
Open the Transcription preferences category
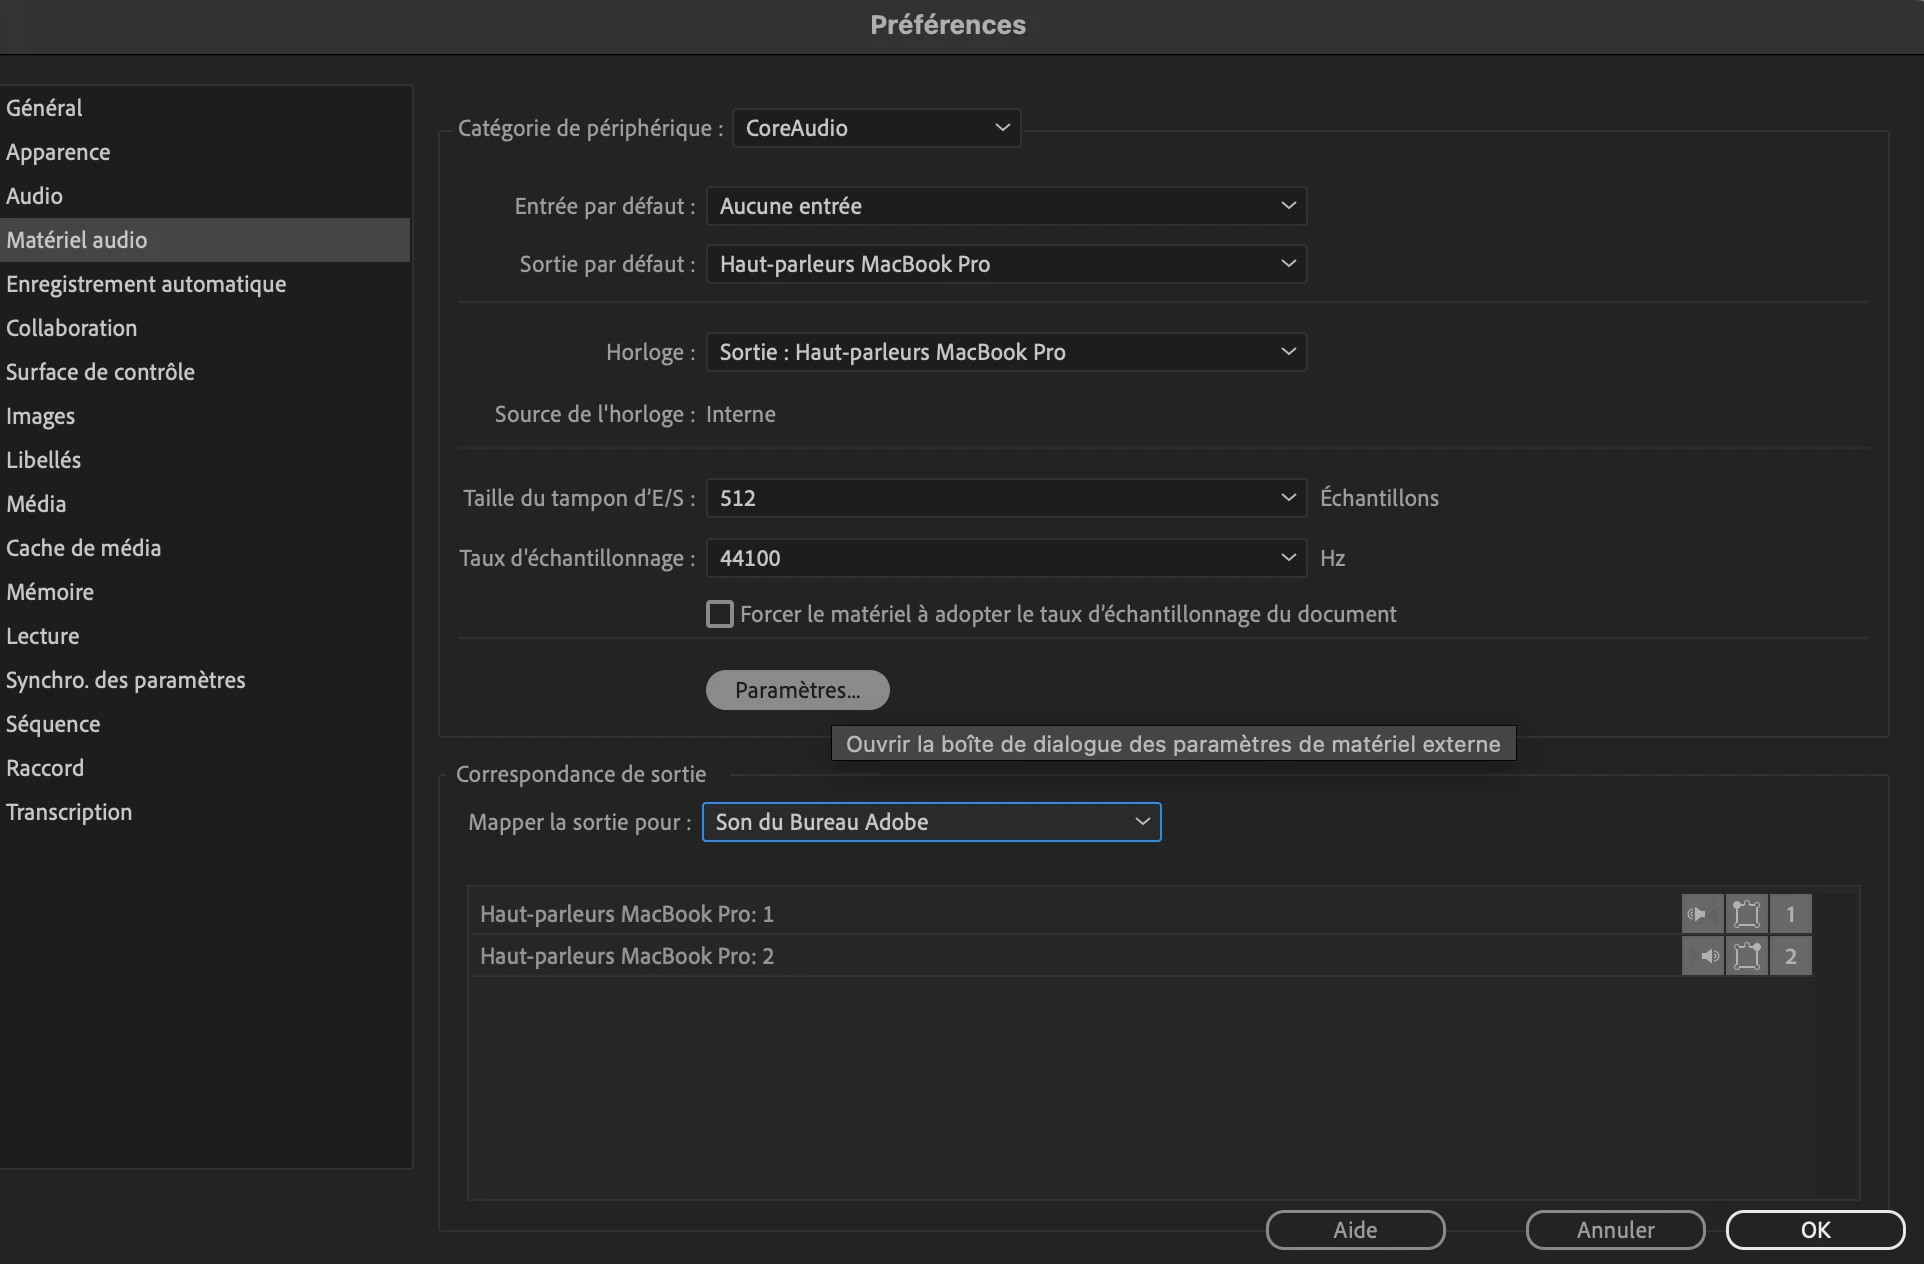point(69,812)
